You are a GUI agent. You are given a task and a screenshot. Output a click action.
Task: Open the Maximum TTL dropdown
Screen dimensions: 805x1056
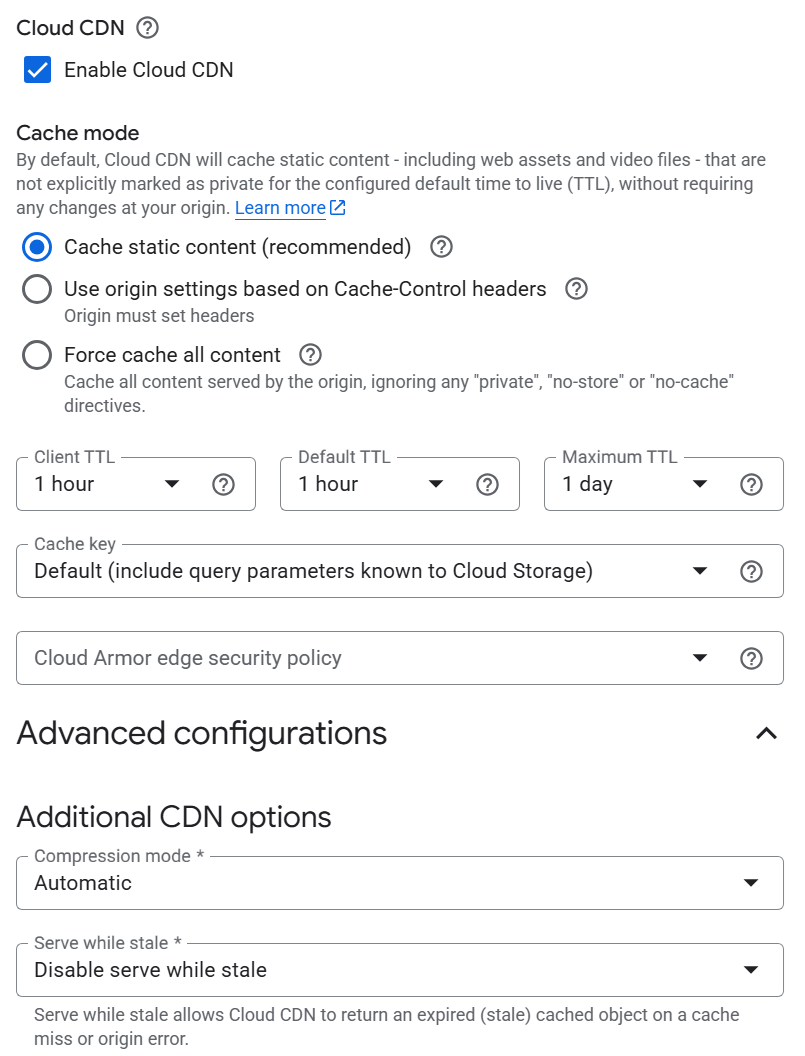(x=637, y=484)
